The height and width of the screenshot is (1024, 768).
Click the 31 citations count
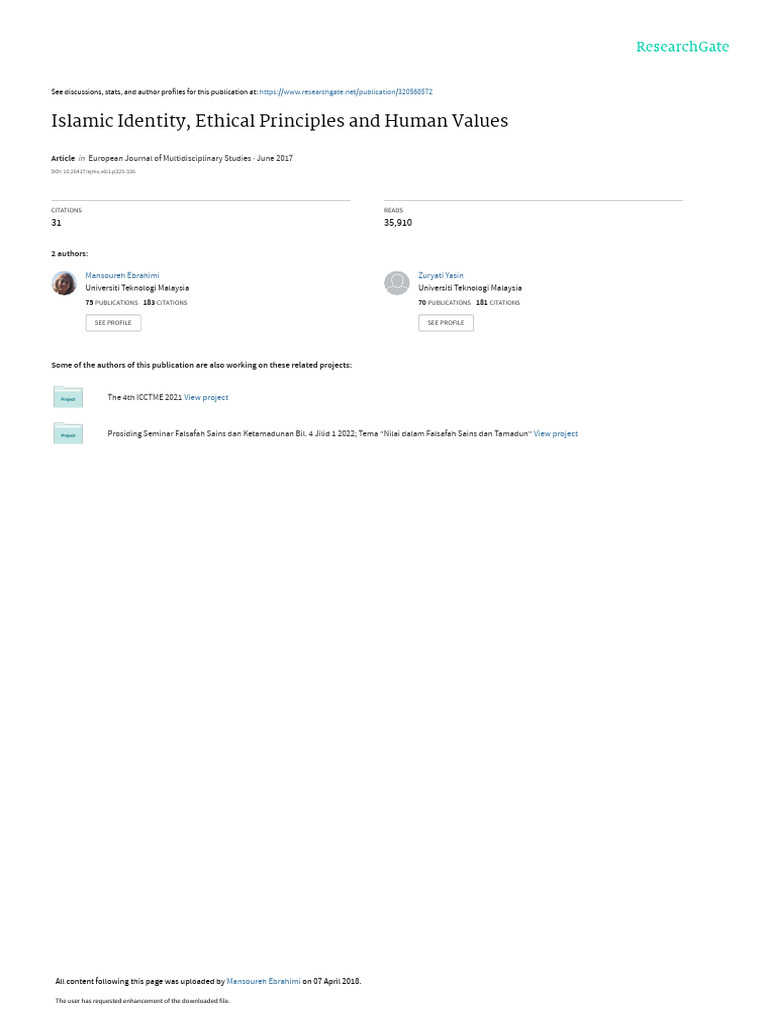tap(56, 223)
